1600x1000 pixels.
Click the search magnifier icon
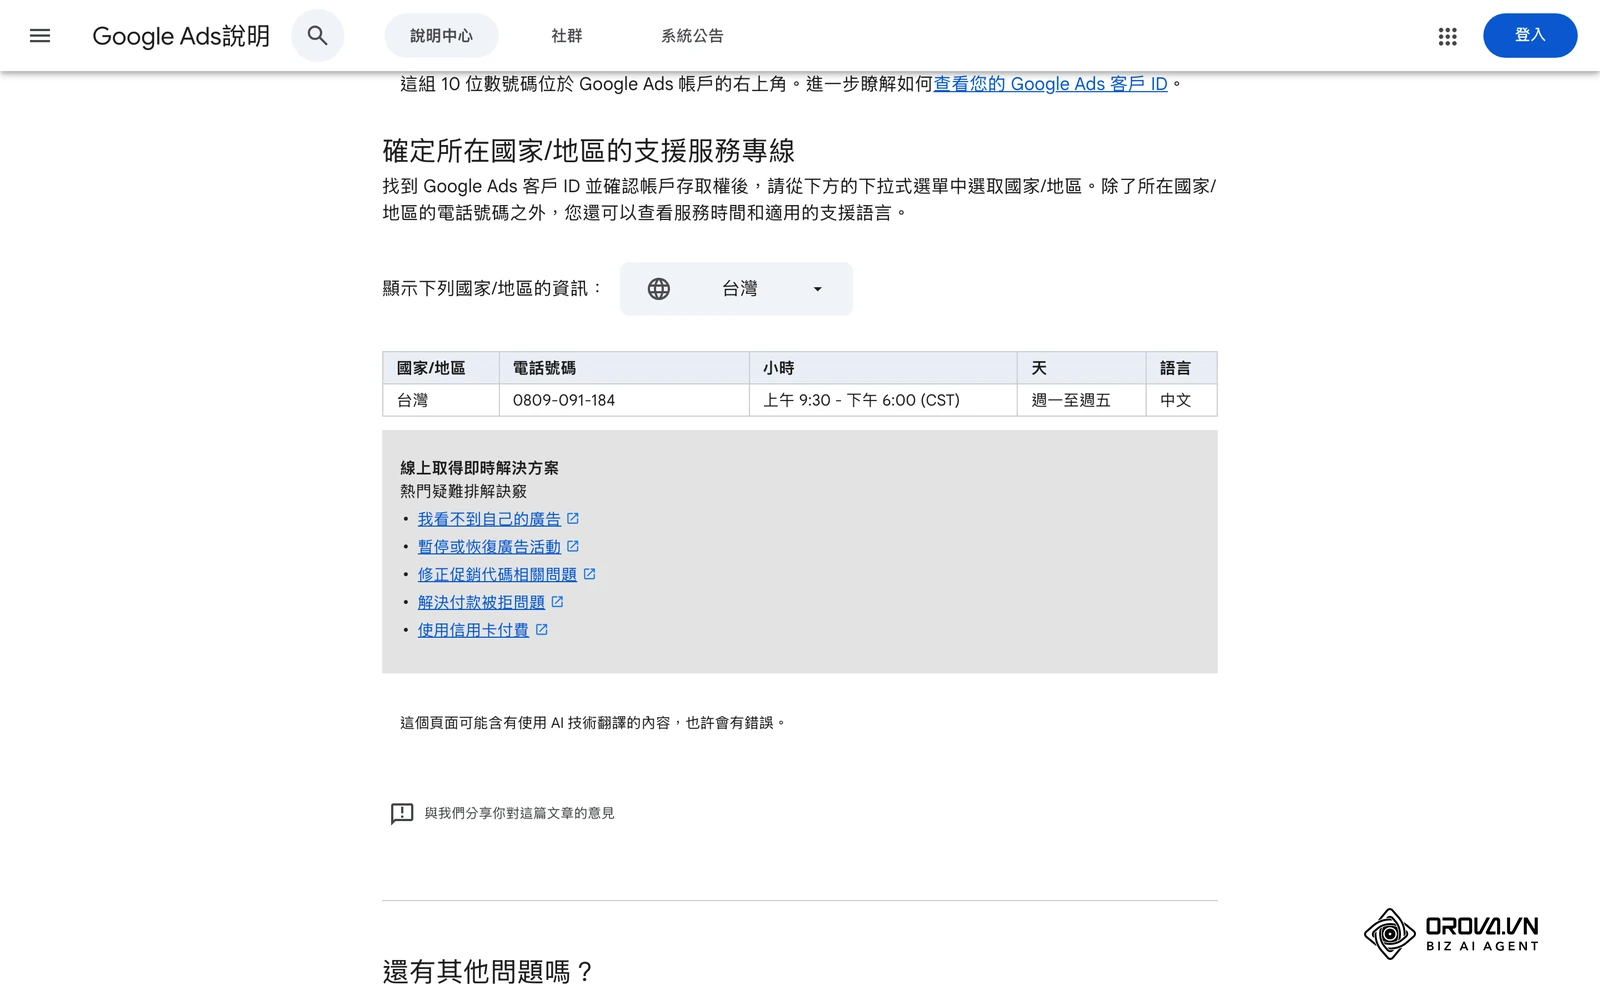[318, 36]
